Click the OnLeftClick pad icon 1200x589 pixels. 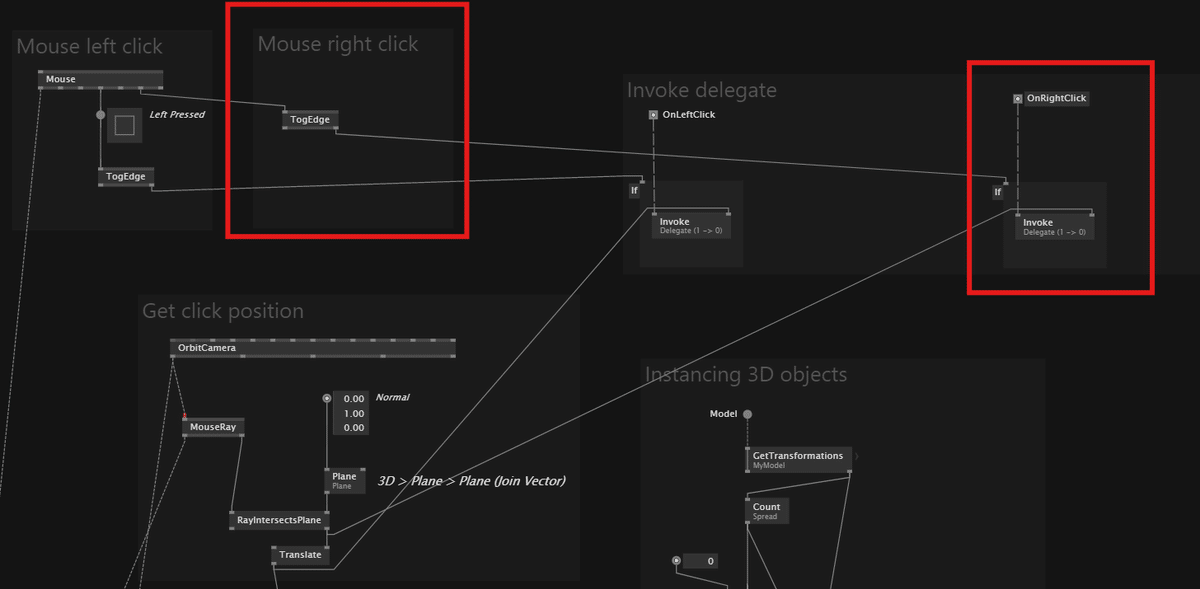pyautogui.click(x=653, y=115)
